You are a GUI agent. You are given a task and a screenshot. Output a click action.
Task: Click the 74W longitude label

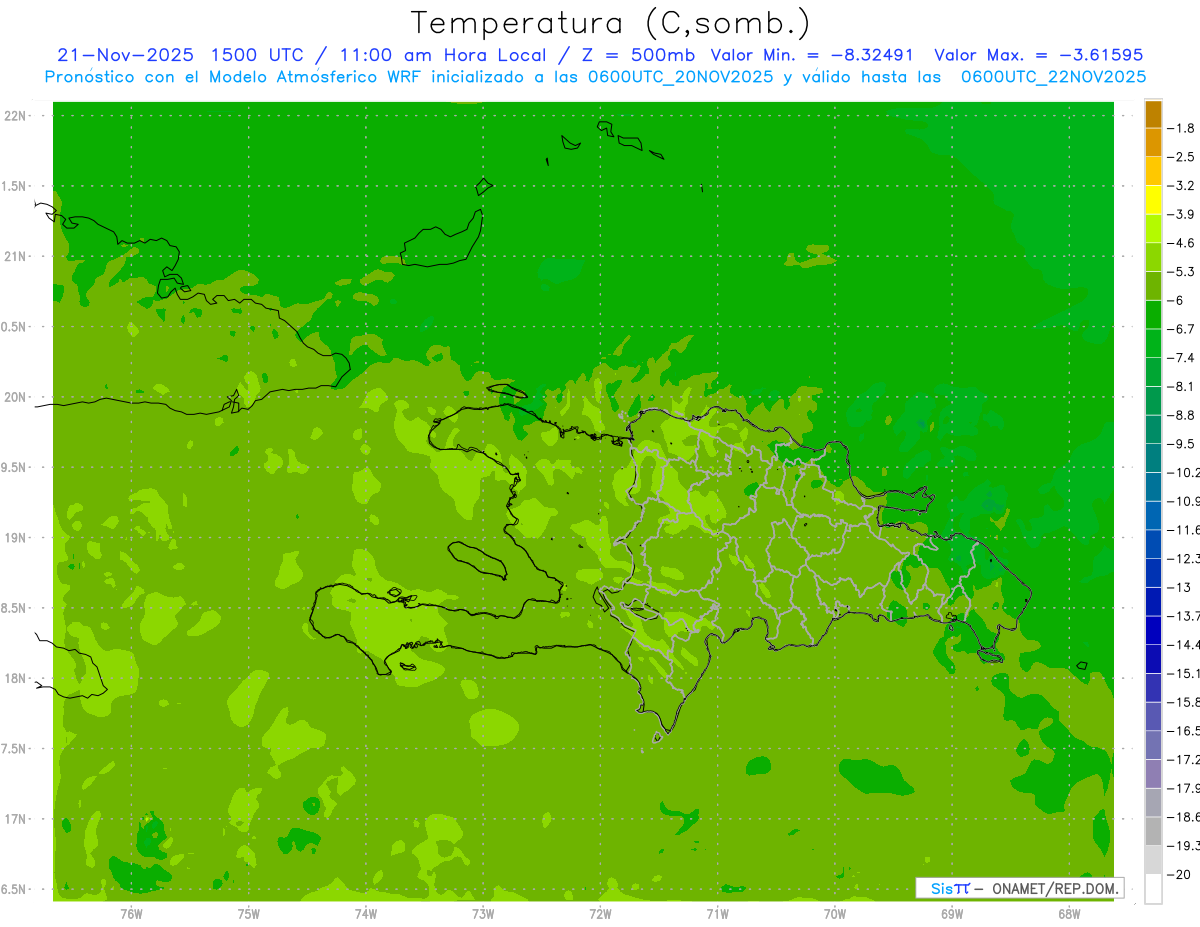366,913
